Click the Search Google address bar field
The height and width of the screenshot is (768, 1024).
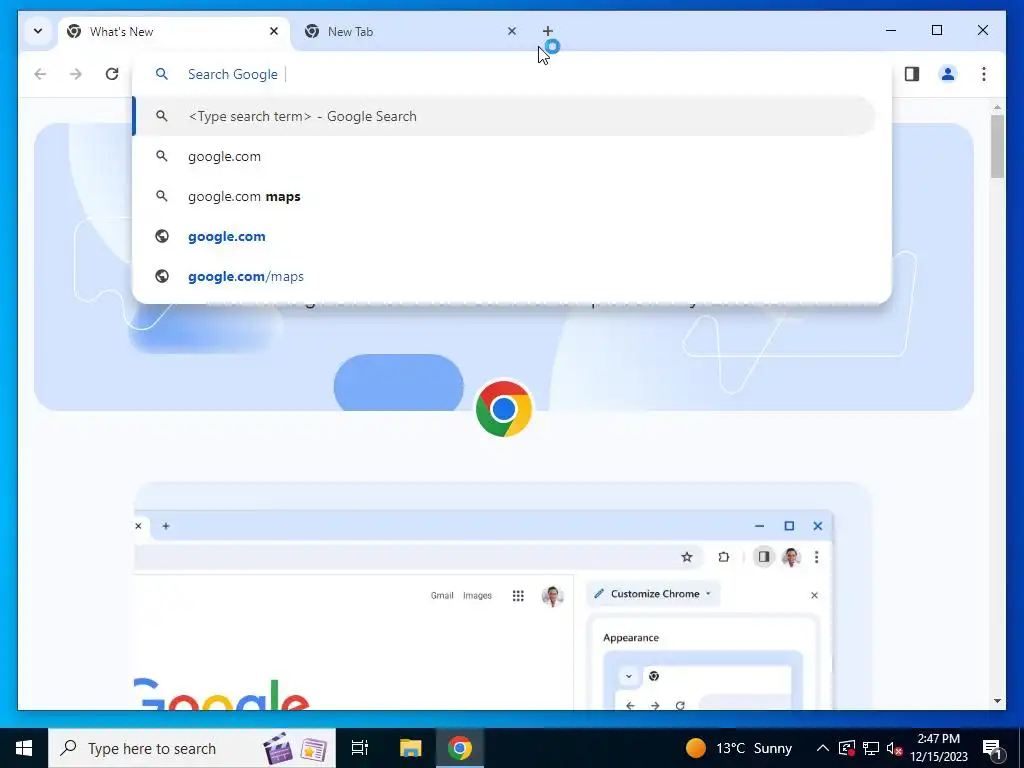click(511, 74)
